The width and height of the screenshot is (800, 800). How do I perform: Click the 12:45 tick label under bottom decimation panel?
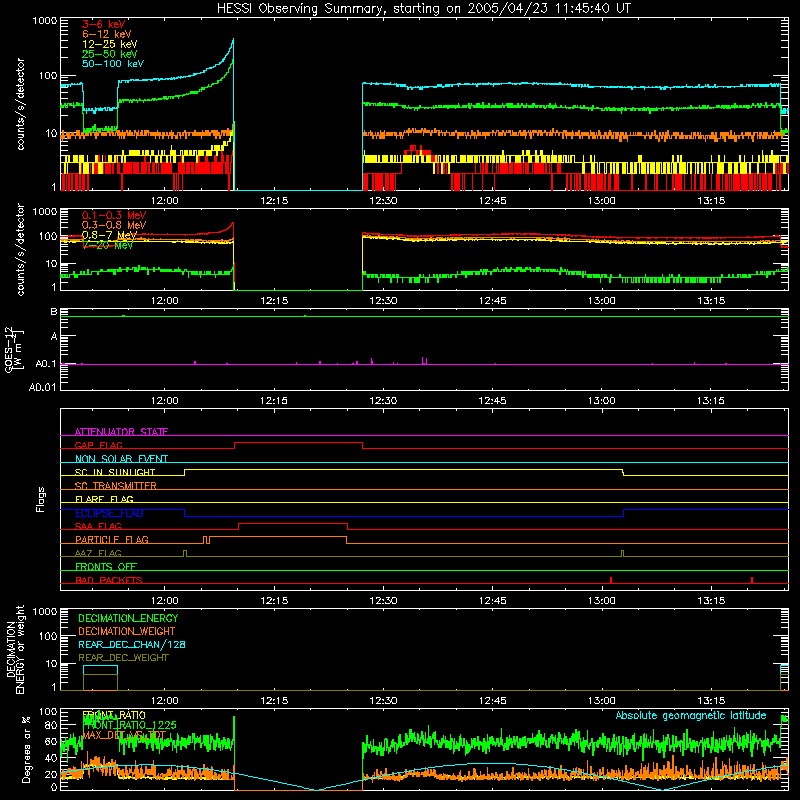click(492, 701)
